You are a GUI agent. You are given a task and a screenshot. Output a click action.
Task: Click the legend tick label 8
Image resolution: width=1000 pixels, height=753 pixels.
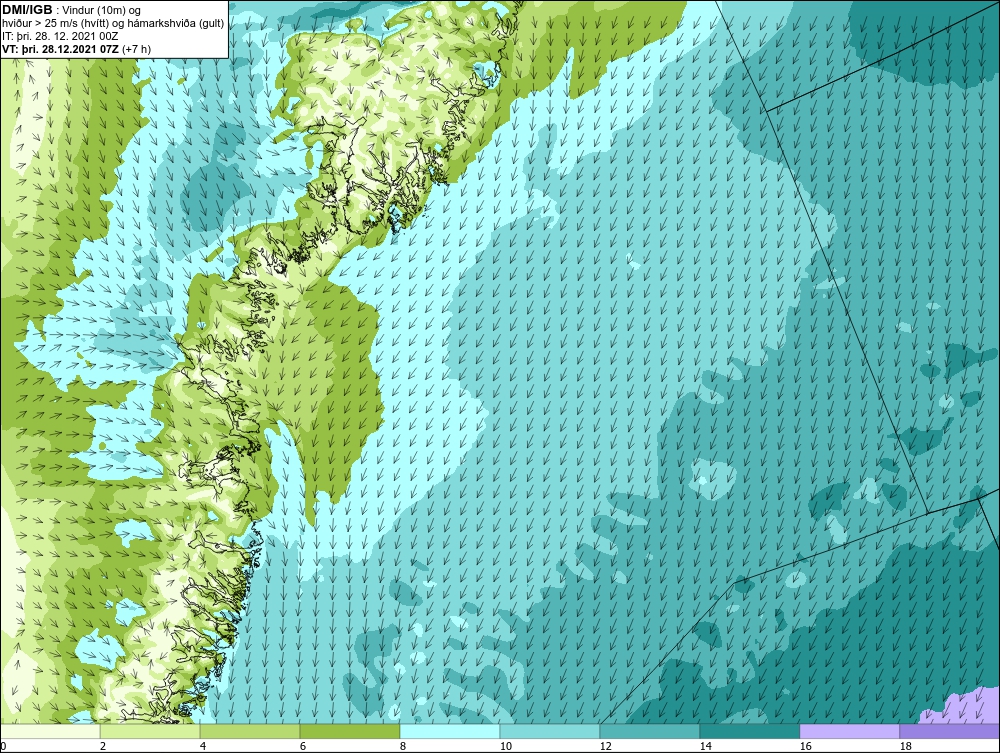click(x=402, y=746)
